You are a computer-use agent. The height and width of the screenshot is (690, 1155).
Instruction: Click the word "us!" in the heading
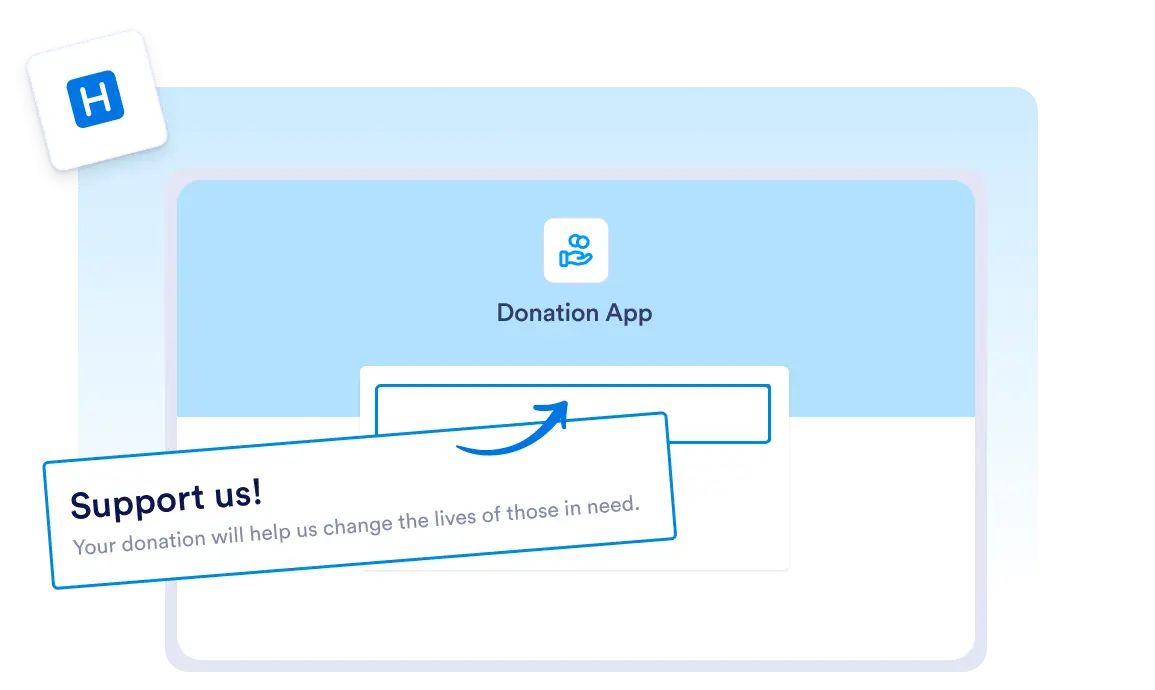pyautogui.click(x=238, y=495)
